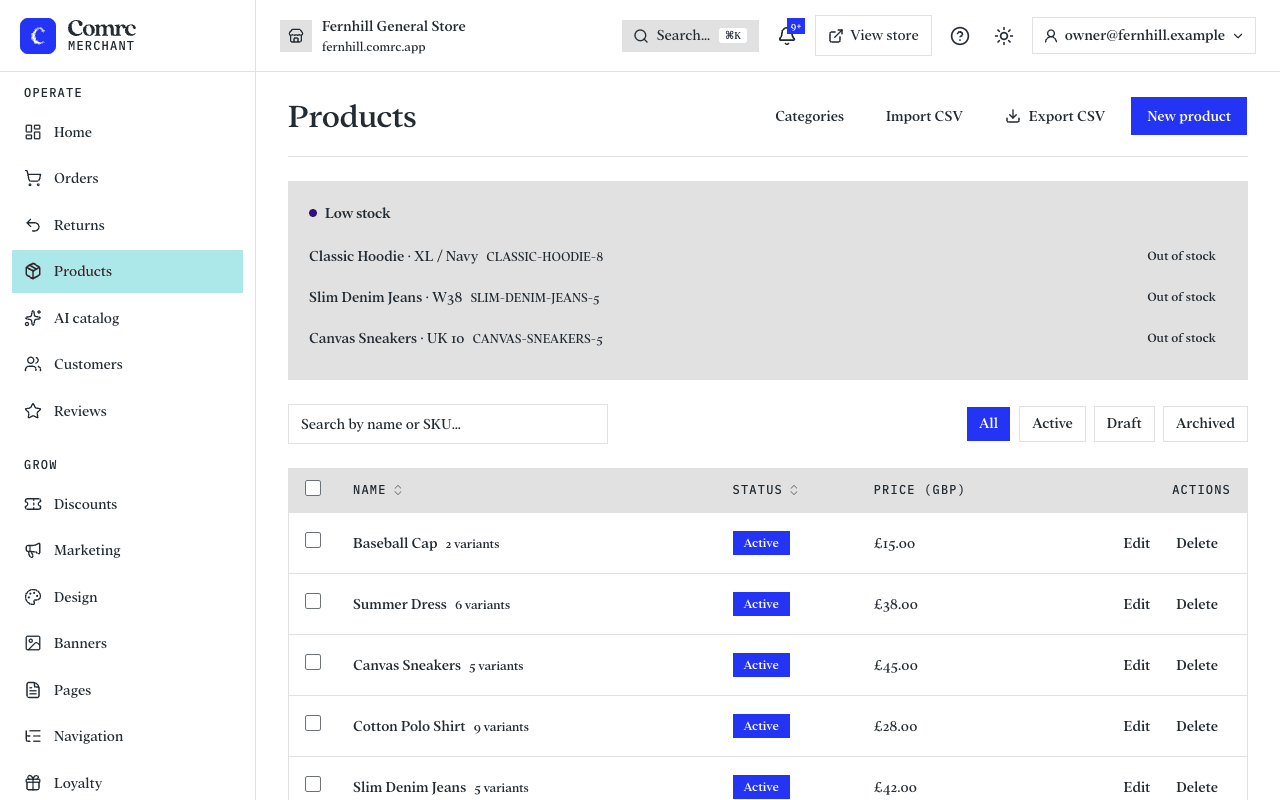This screenshot has width=1280, height=800.
Task: Click the Loyalty gift icon
Action: pos(33,783)
